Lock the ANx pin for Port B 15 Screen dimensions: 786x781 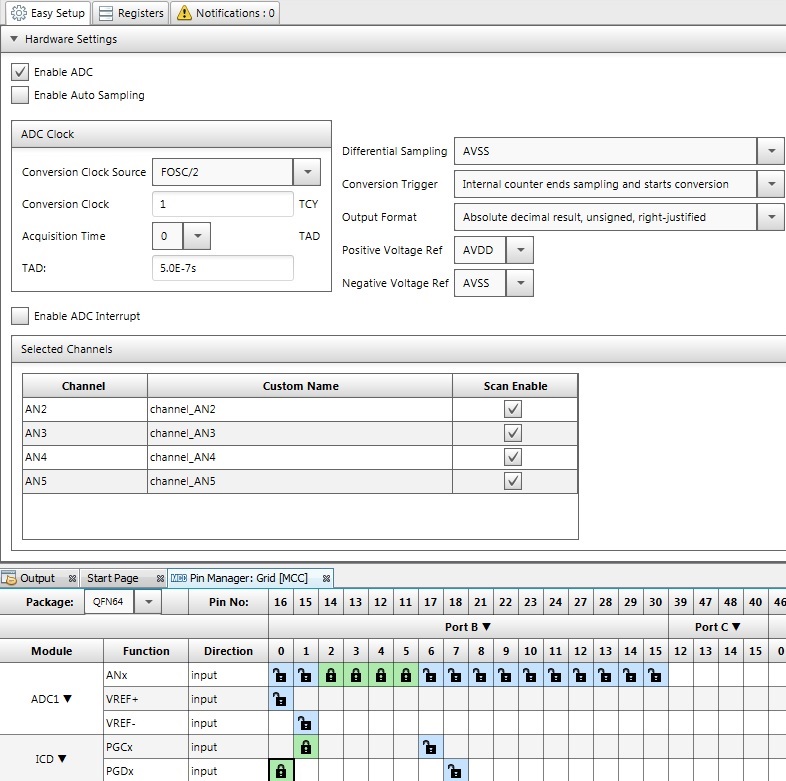655,675
